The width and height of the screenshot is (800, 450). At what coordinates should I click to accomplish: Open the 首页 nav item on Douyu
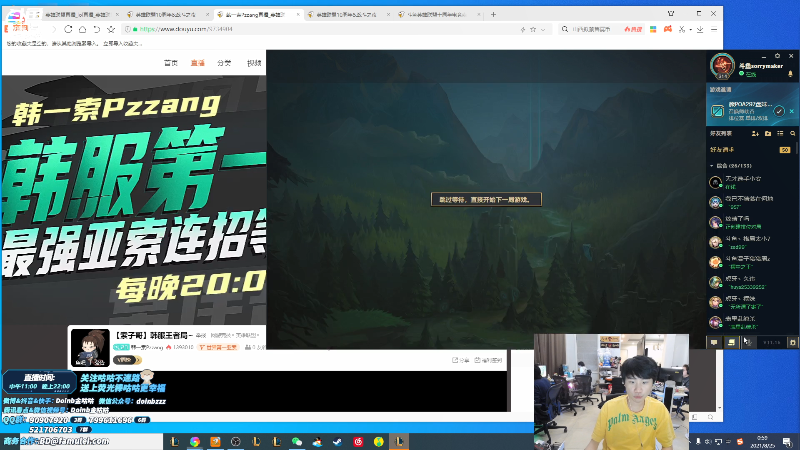click(171, 63)
